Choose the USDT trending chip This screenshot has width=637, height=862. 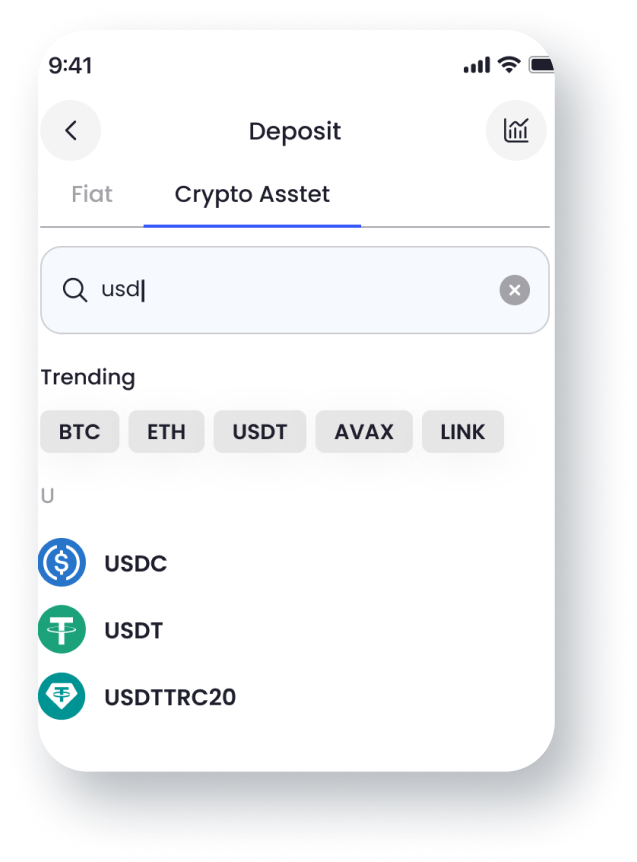point(260,432)
